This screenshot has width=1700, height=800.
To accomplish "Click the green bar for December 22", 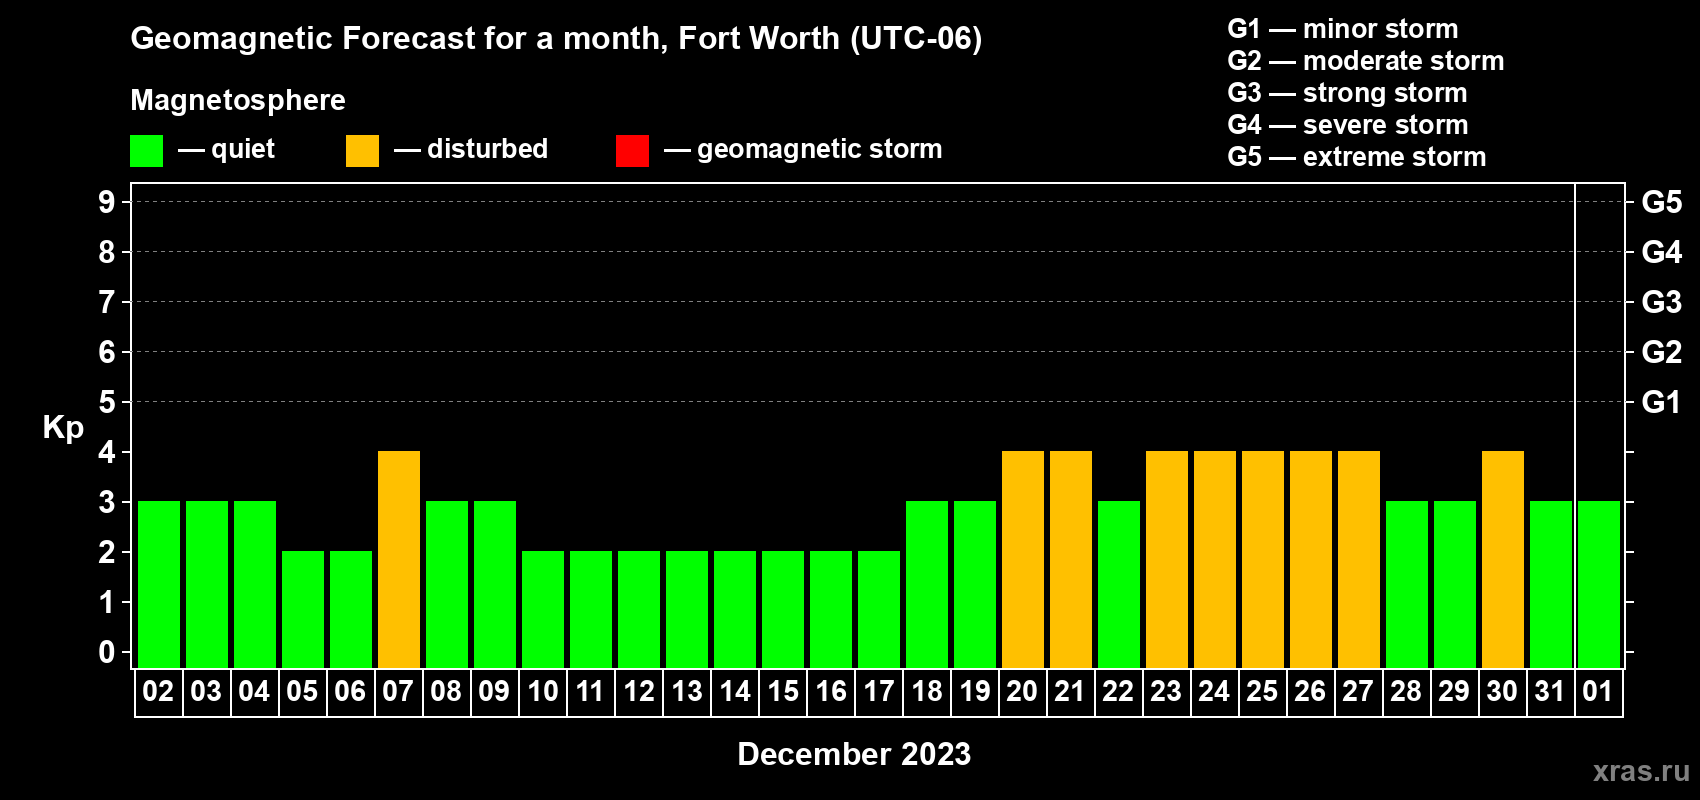I will pyautogui.click(x=1119, y=584).
